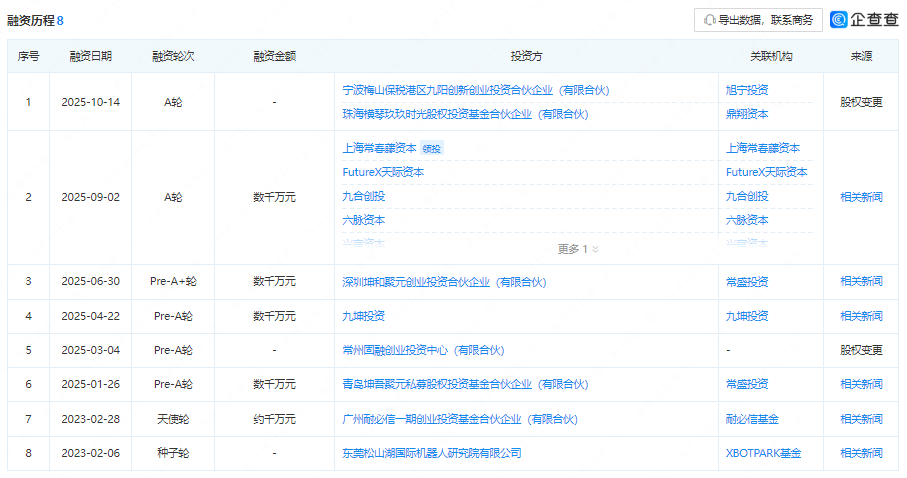Viewport: 907px width, 478px height.
Task: Open XBOTPARK基金 related institution
Action: (763, 453)
